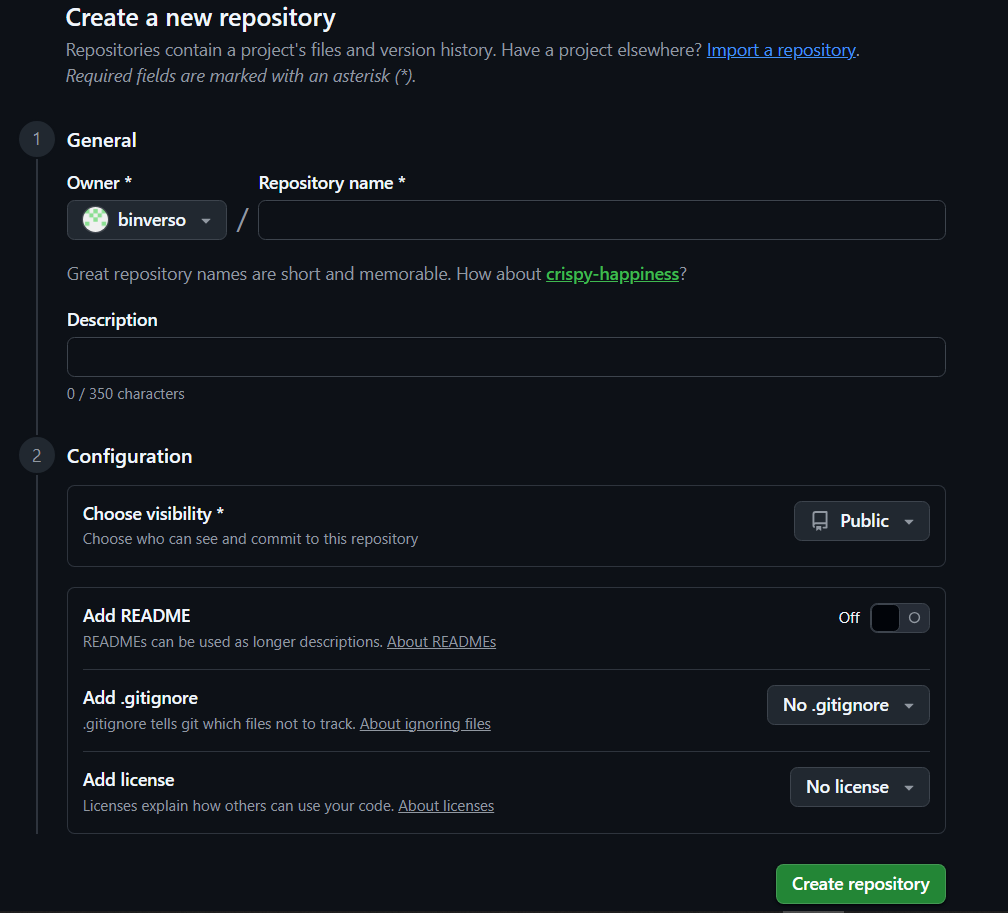Viewport: 1008px width, 913px height.
Task: Open the About licenses link
Action: click(446, 806)
